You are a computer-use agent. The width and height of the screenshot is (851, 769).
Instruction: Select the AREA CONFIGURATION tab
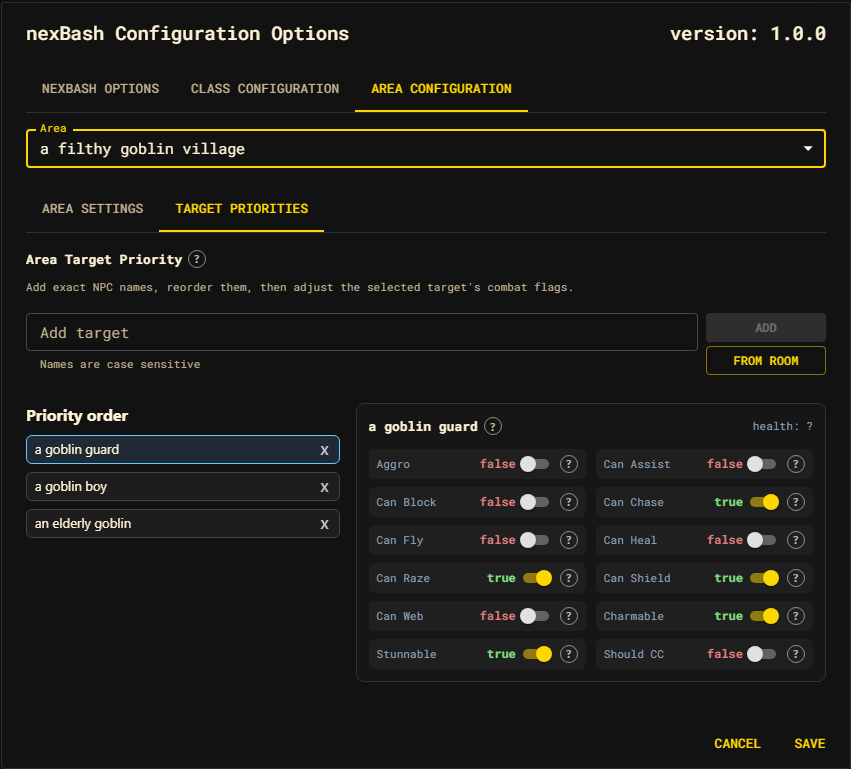pyautogui.click(x=441, y=88)
